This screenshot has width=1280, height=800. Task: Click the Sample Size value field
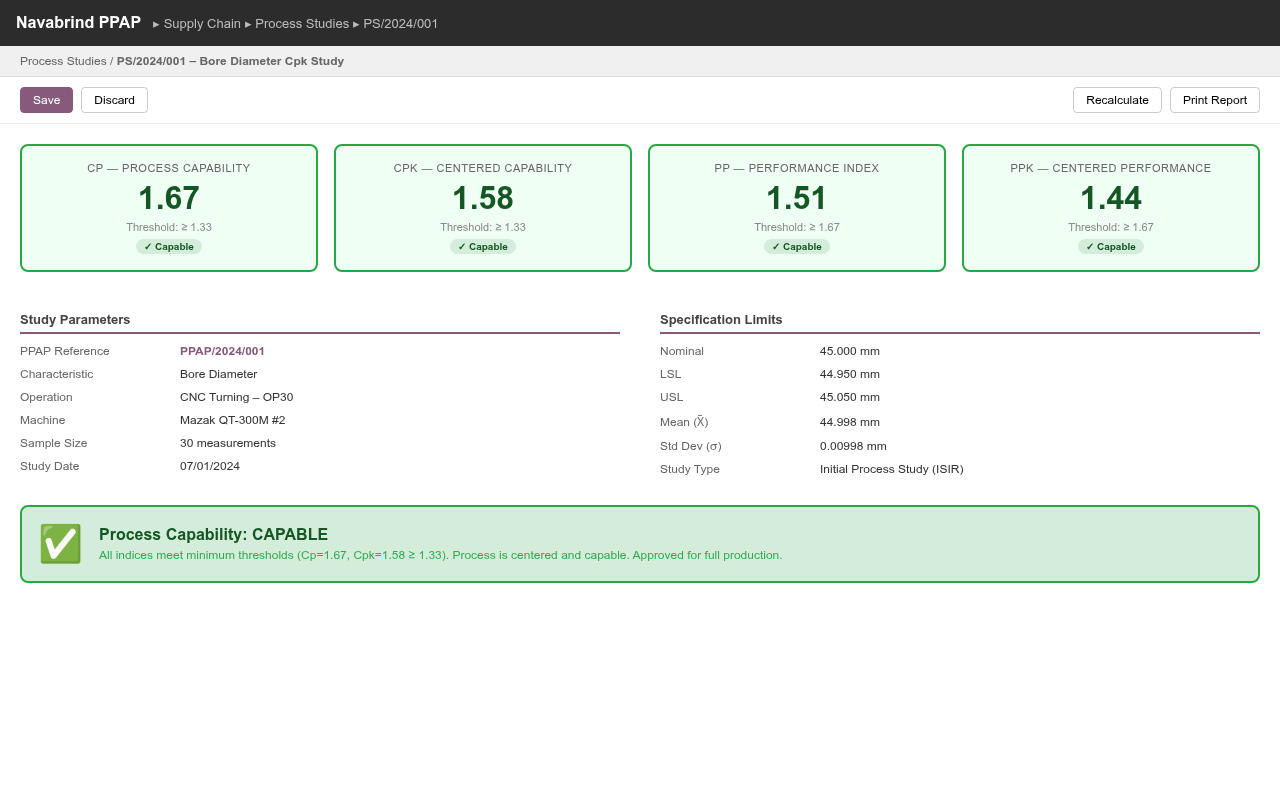[x=228, y=443]
